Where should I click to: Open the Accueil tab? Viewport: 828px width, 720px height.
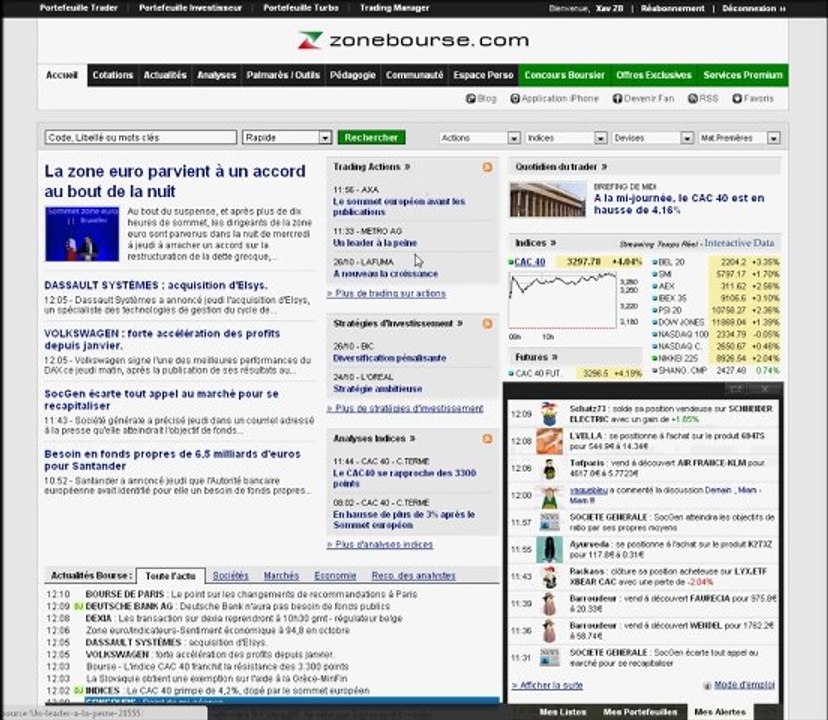point(62,75)
